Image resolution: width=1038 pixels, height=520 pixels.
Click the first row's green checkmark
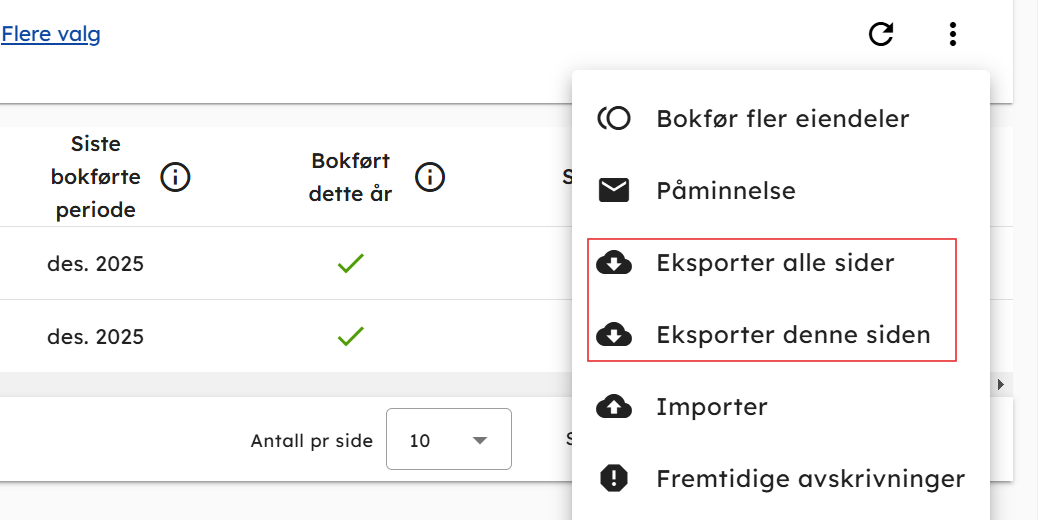tap(350, 264)
